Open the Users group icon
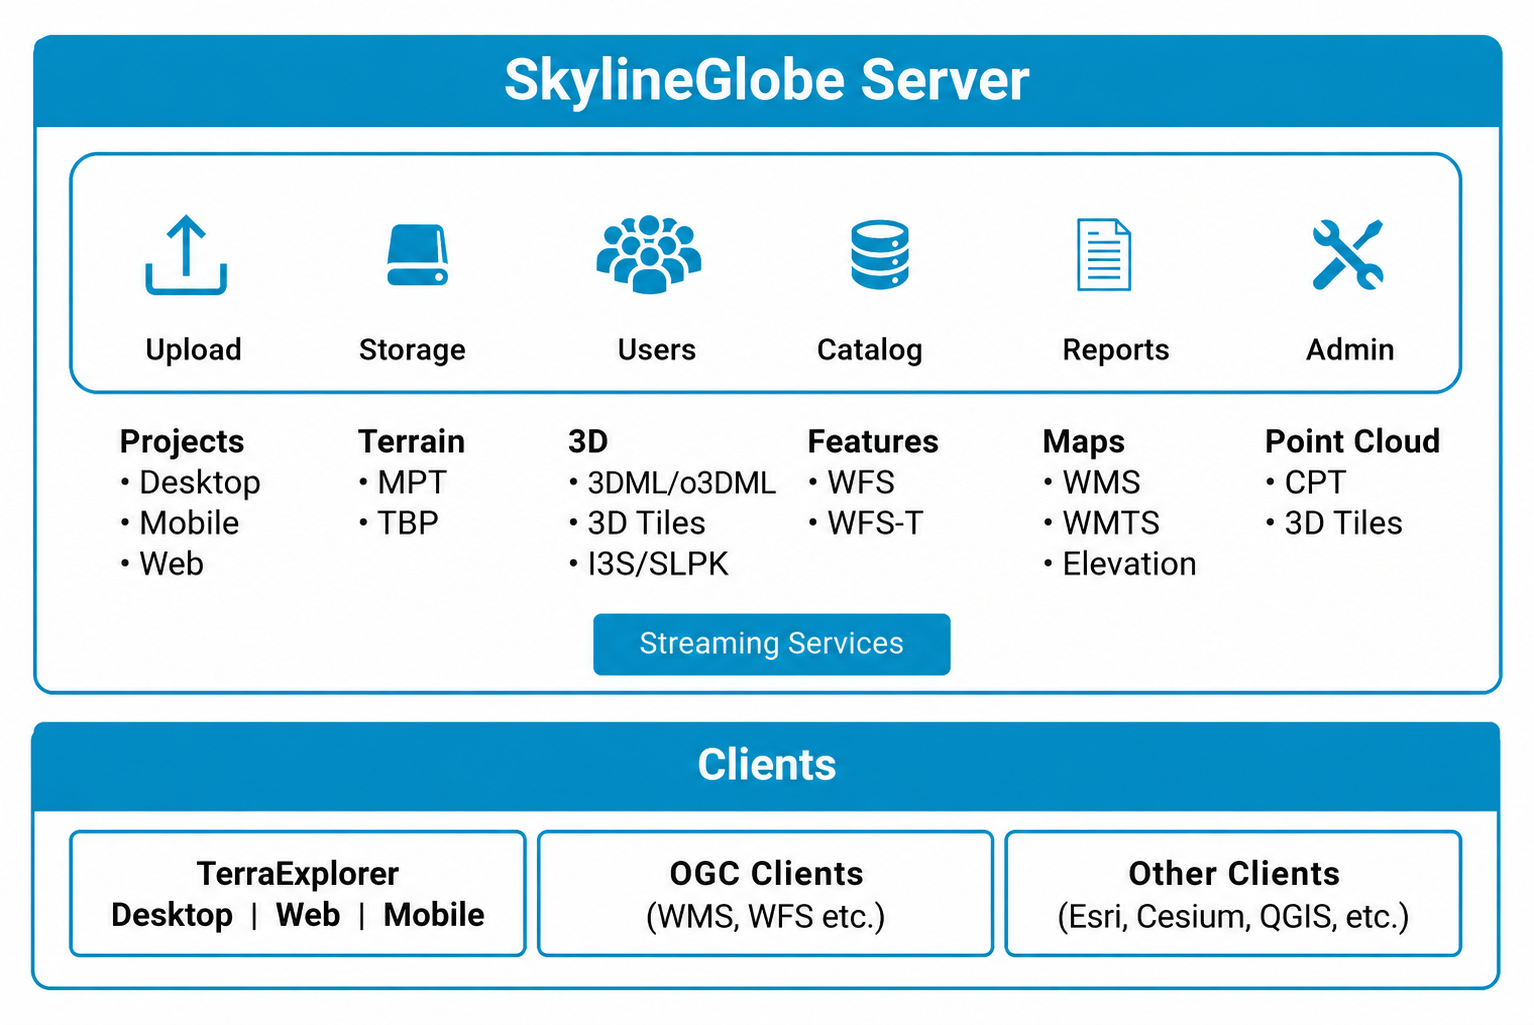The image size is (1534, 1025). click(649, 254)
